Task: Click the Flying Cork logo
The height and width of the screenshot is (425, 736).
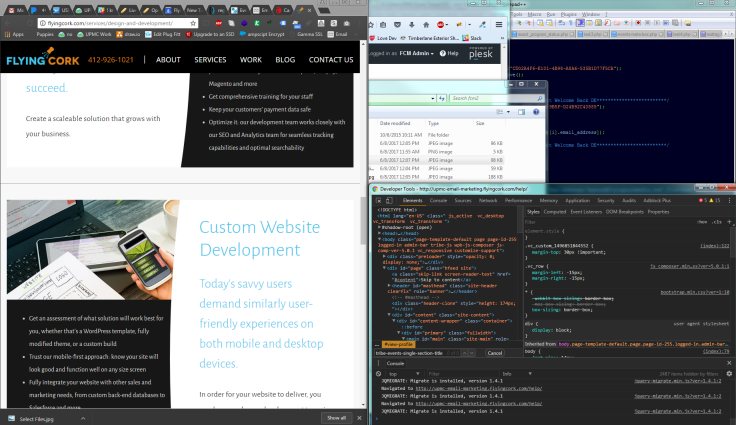Action: coord(43,58)
